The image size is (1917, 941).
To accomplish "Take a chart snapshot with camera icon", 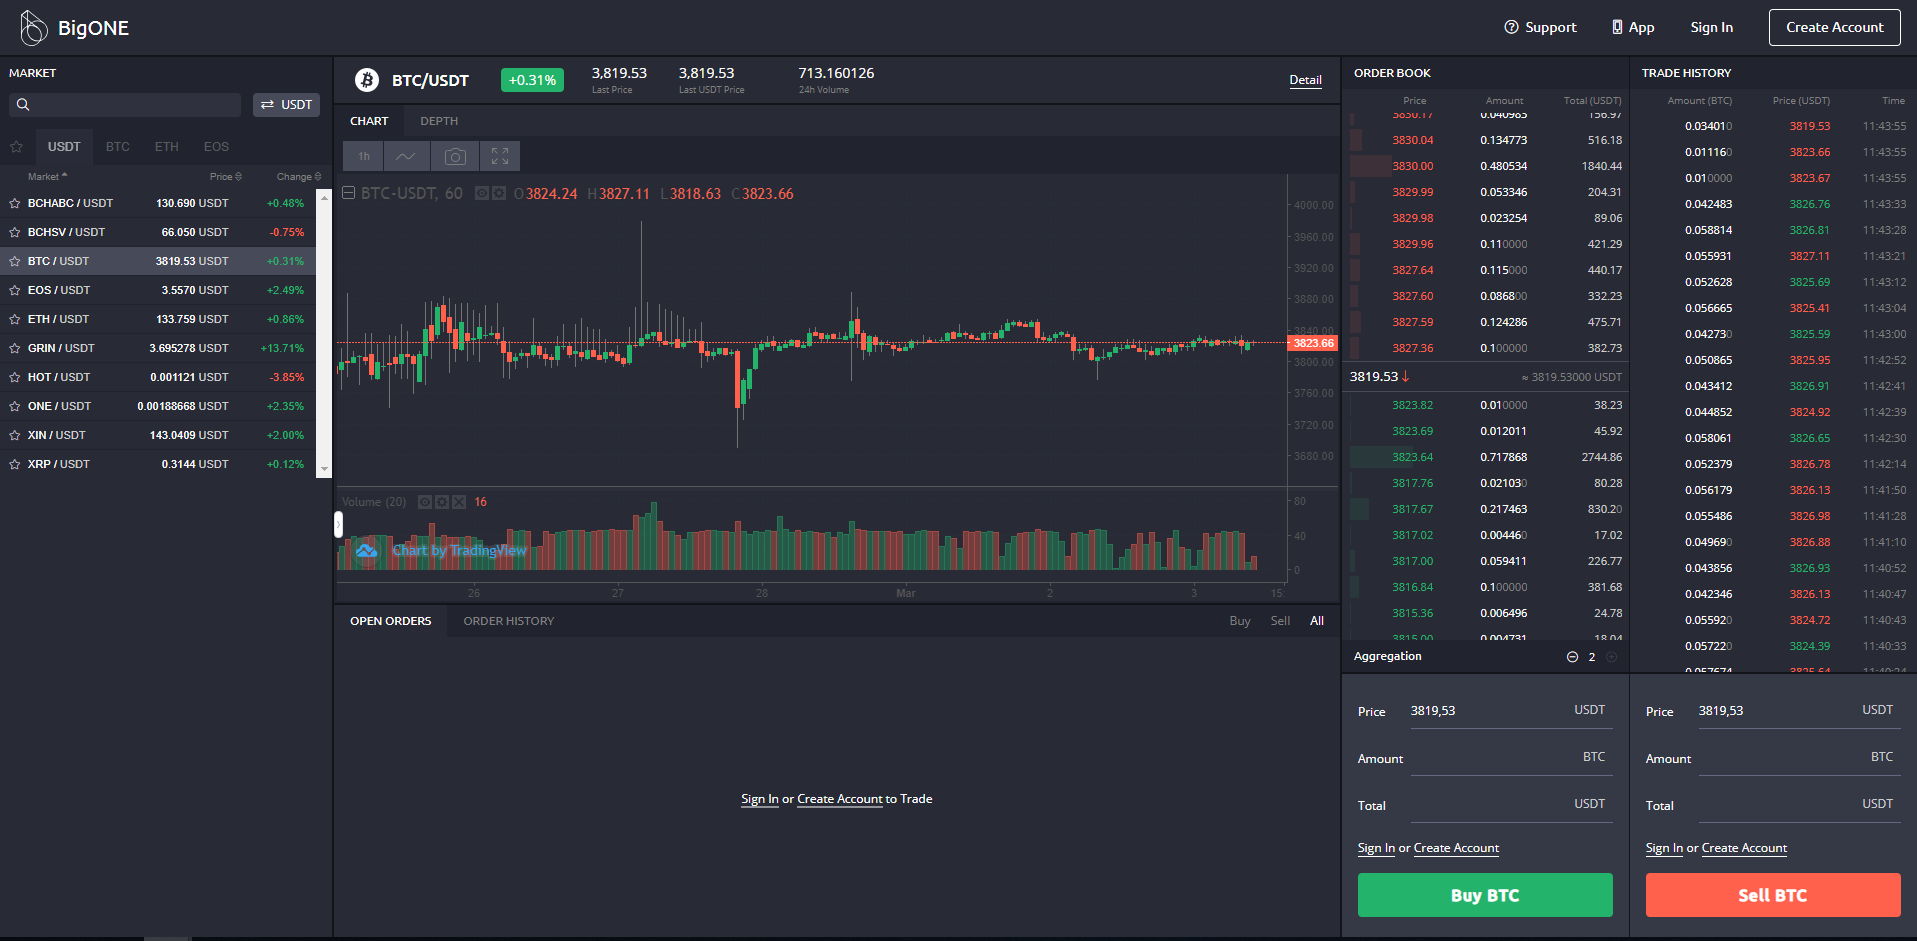I will pos(455,156).
